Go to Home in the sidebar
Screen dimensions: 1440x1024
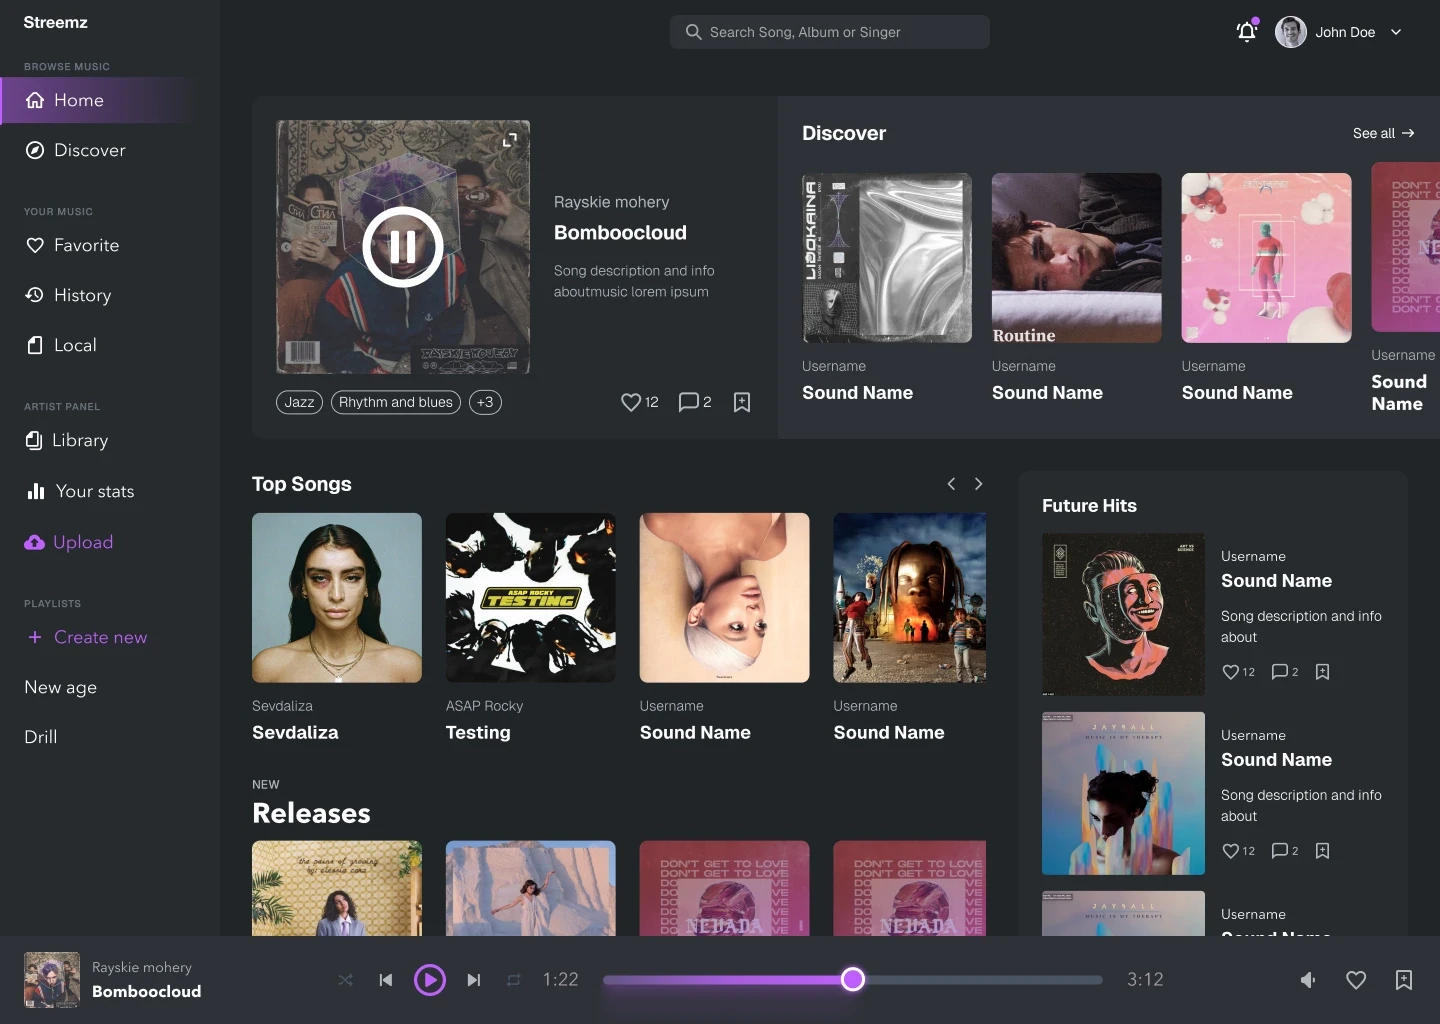pos(100,100)
